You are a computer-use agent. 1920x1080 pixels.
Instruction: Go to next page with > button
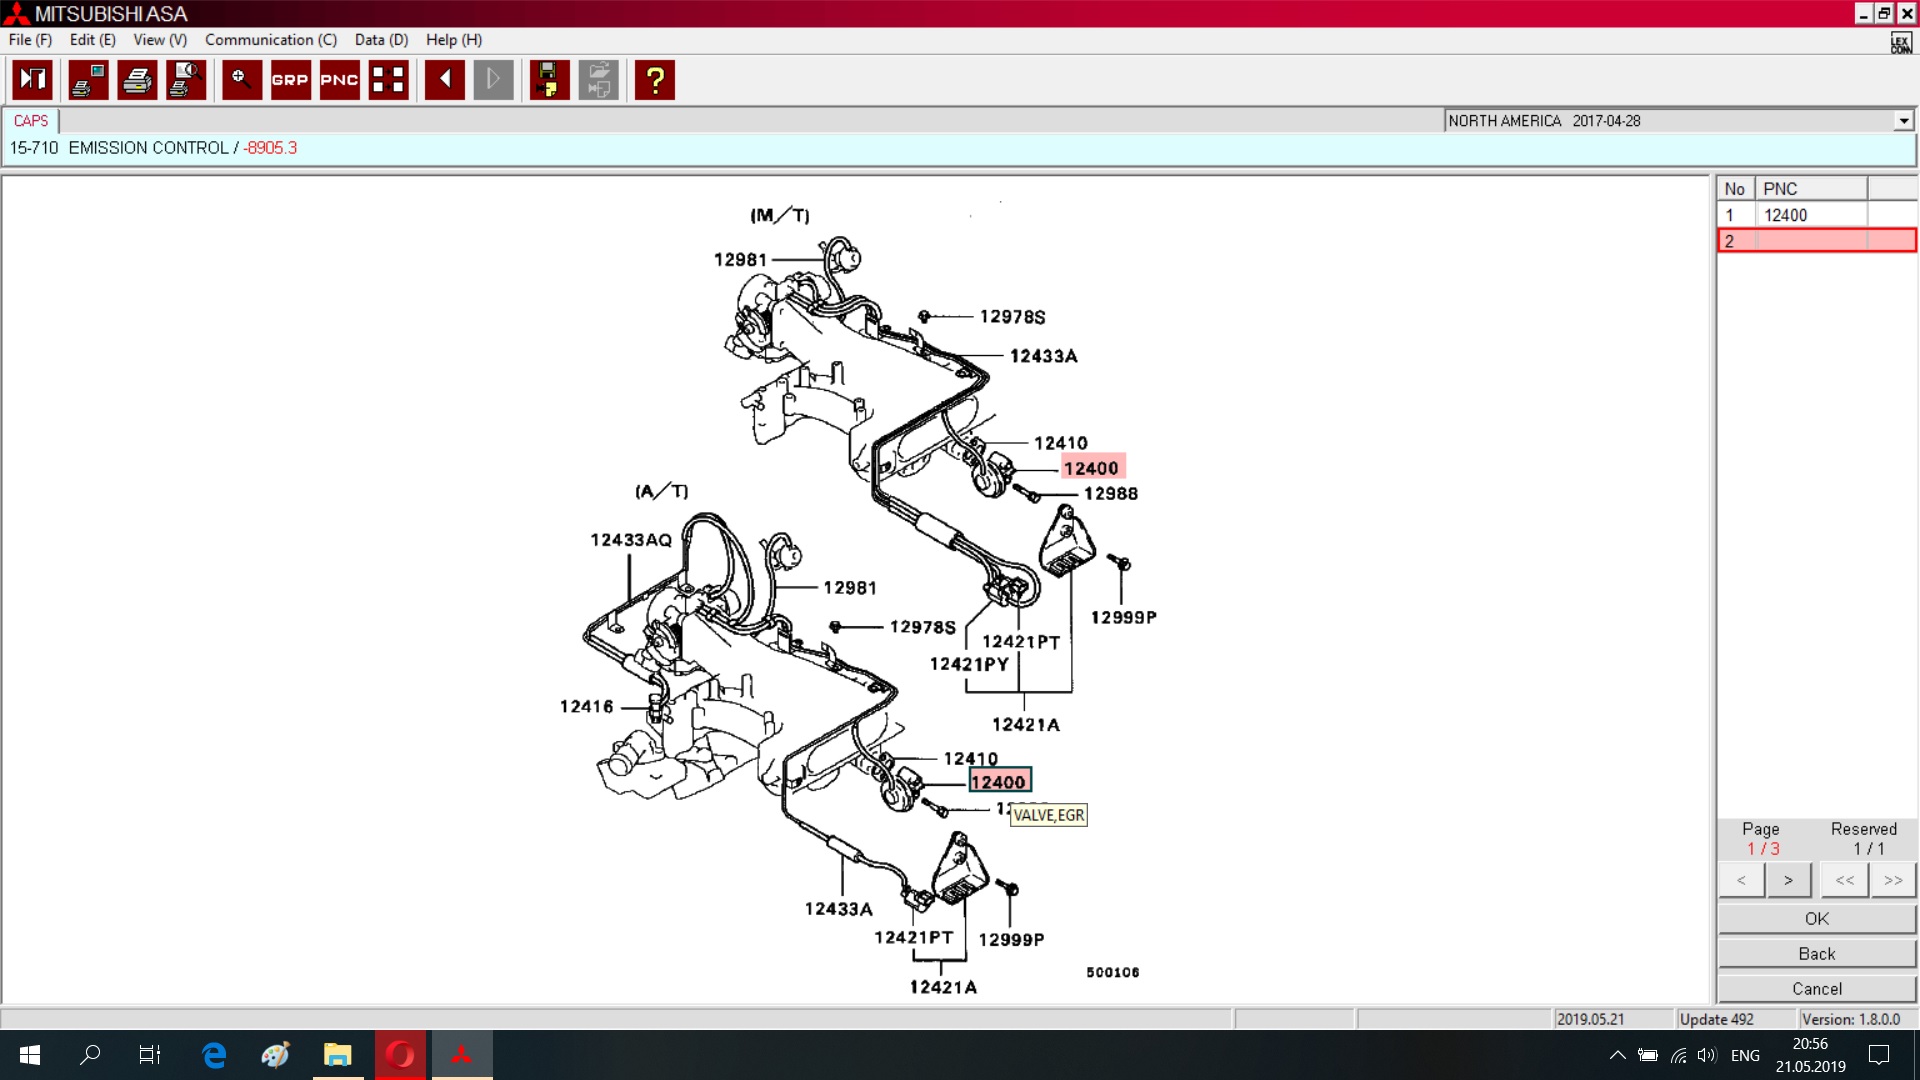coord(1788,880)
